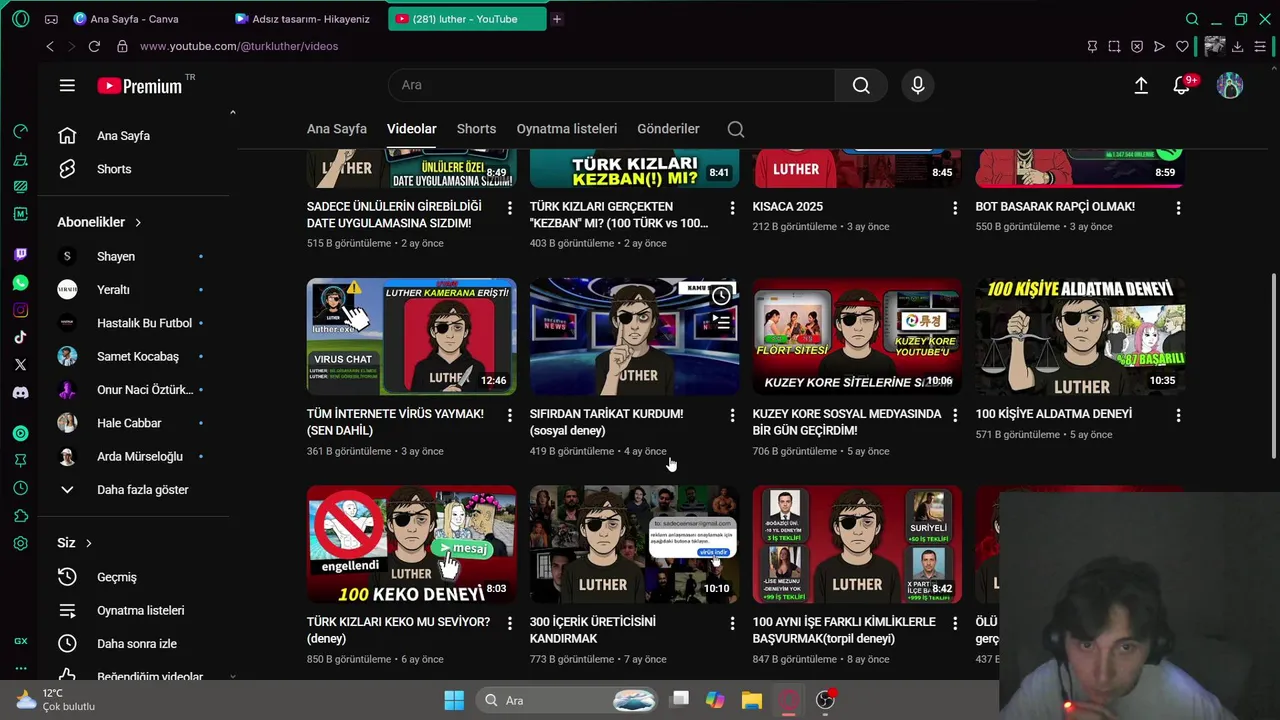1280x720 pixels.
Task: Submit search with magnifier button
Action: coord(861,85)
